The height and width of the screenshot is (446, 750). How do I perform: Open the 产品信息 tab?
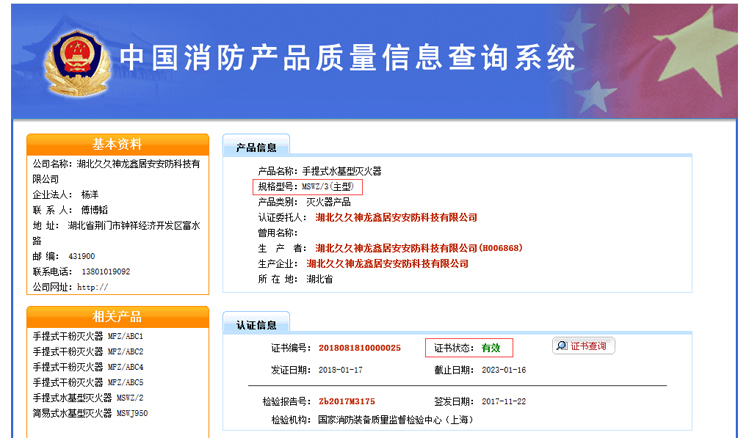(256, 147)
